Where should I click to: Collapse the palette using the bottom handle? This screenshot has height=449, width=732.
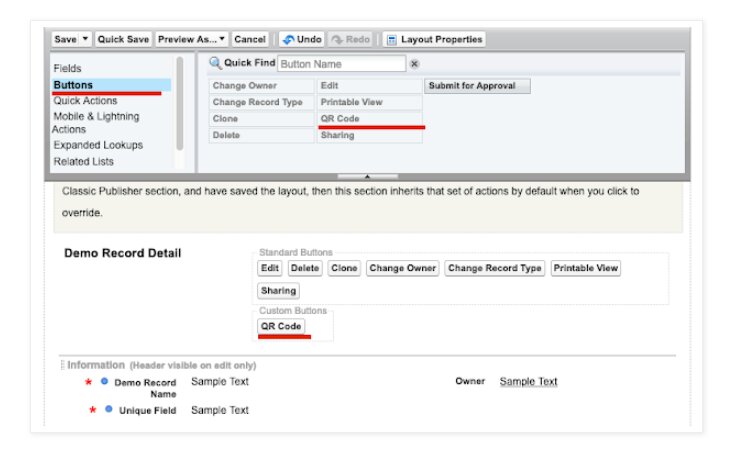[x=367, y=176]
